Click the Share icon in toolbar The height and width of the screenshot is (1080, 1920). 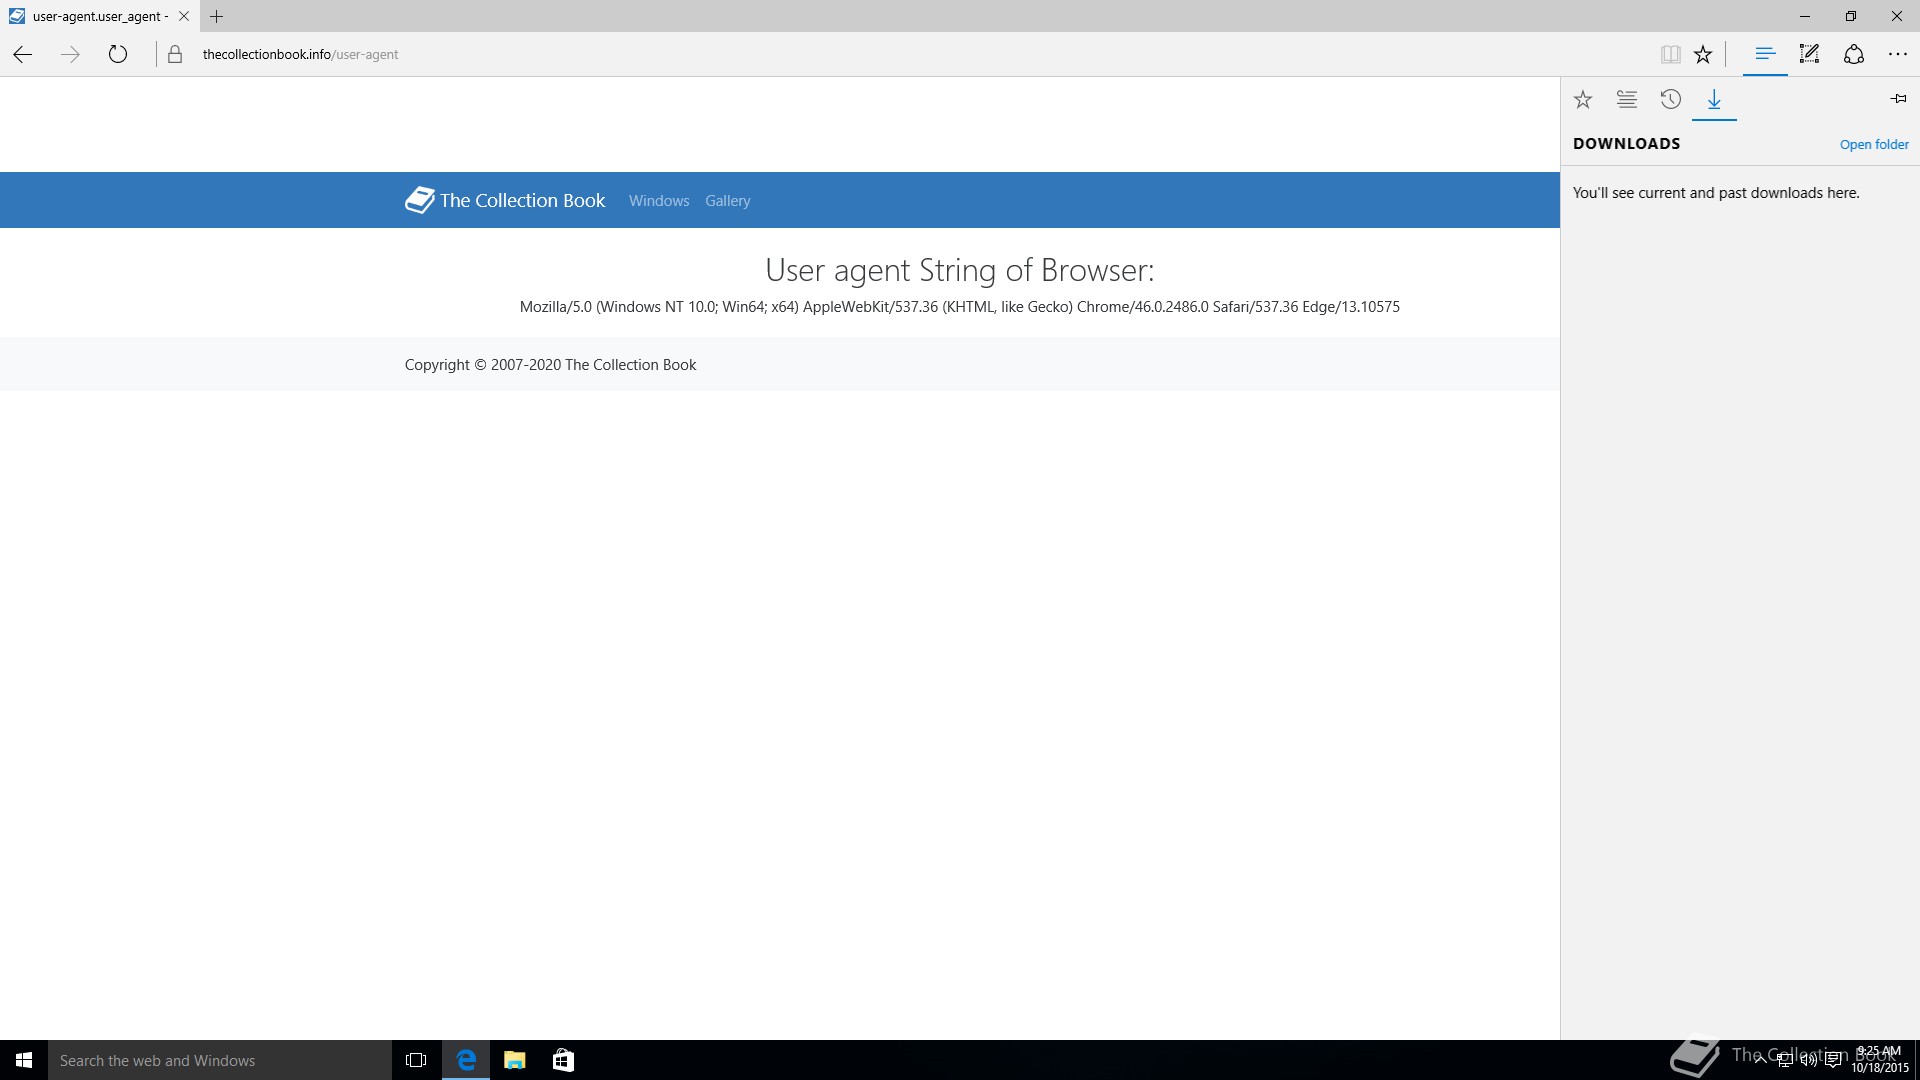[x=1853, y=55]
